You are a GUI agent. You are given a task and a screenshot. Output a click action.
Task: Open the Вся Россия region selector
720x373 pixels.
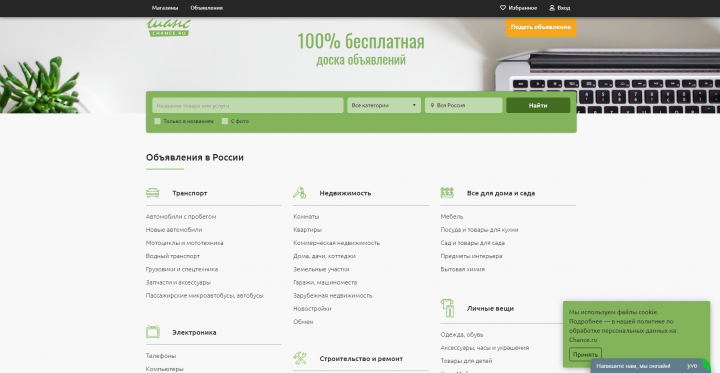(463, 105)
